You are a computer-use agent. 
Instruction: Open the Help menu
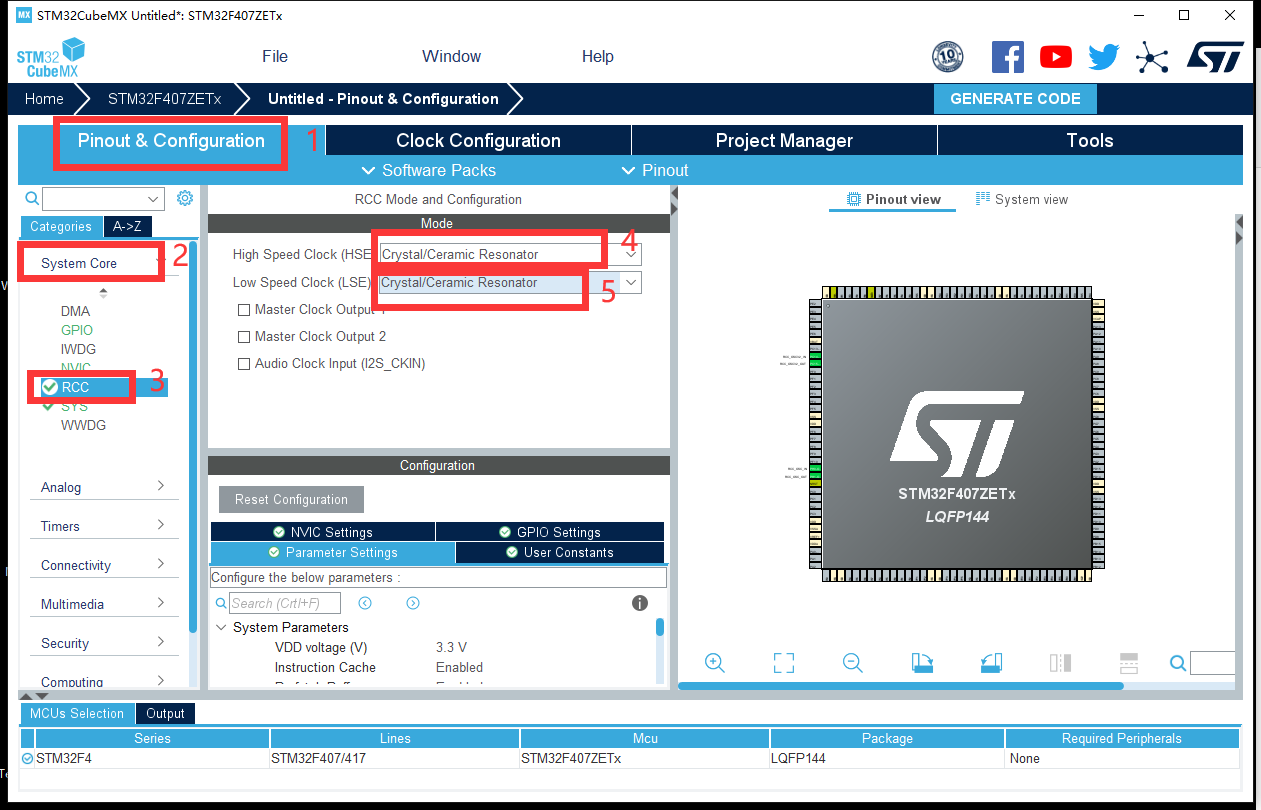[598, 57]
